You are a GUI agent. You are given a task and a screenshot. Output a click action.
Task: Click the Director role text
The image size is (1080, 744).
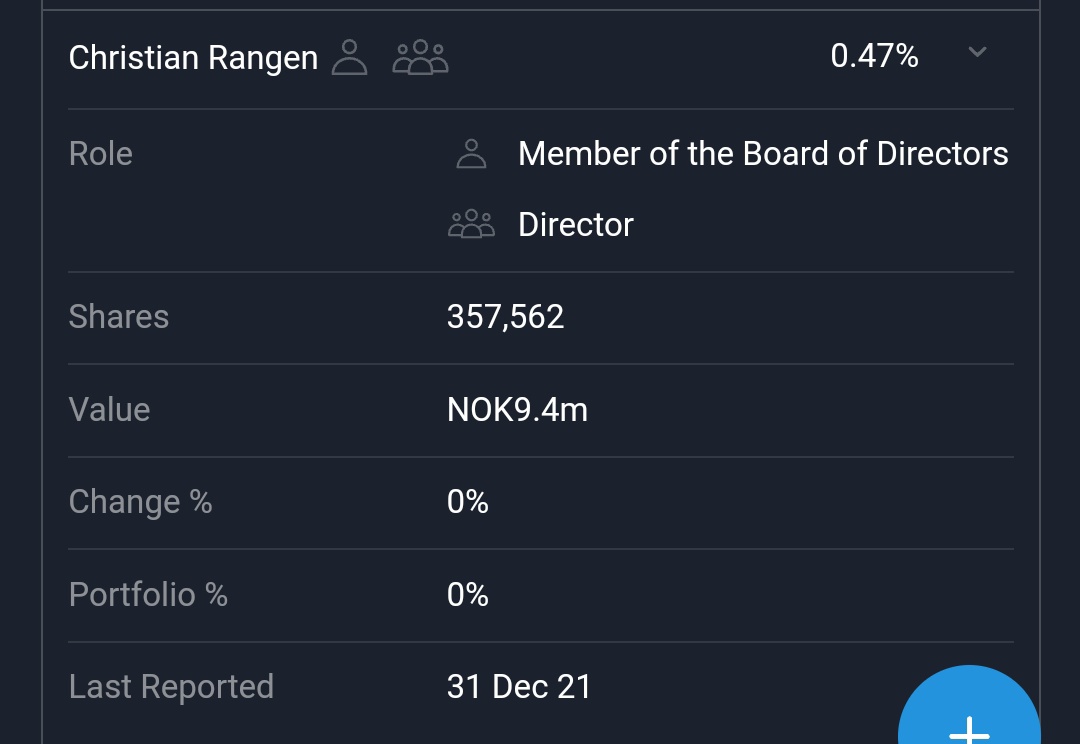tap(576, 225)
